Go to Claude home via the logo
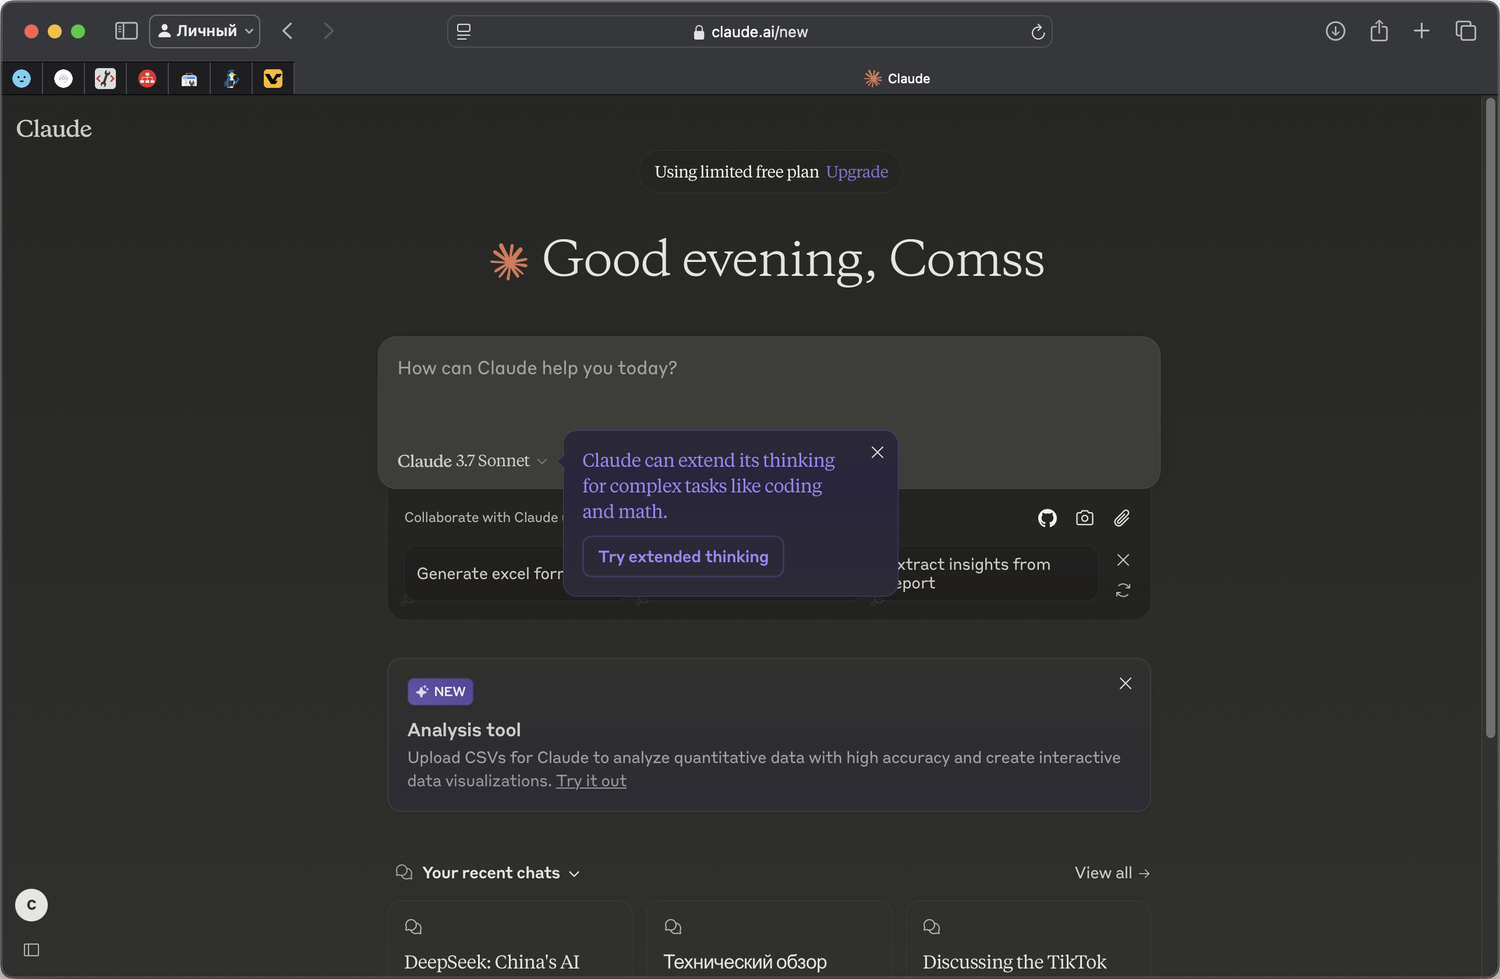1500x979 pixels. point(54,129)
